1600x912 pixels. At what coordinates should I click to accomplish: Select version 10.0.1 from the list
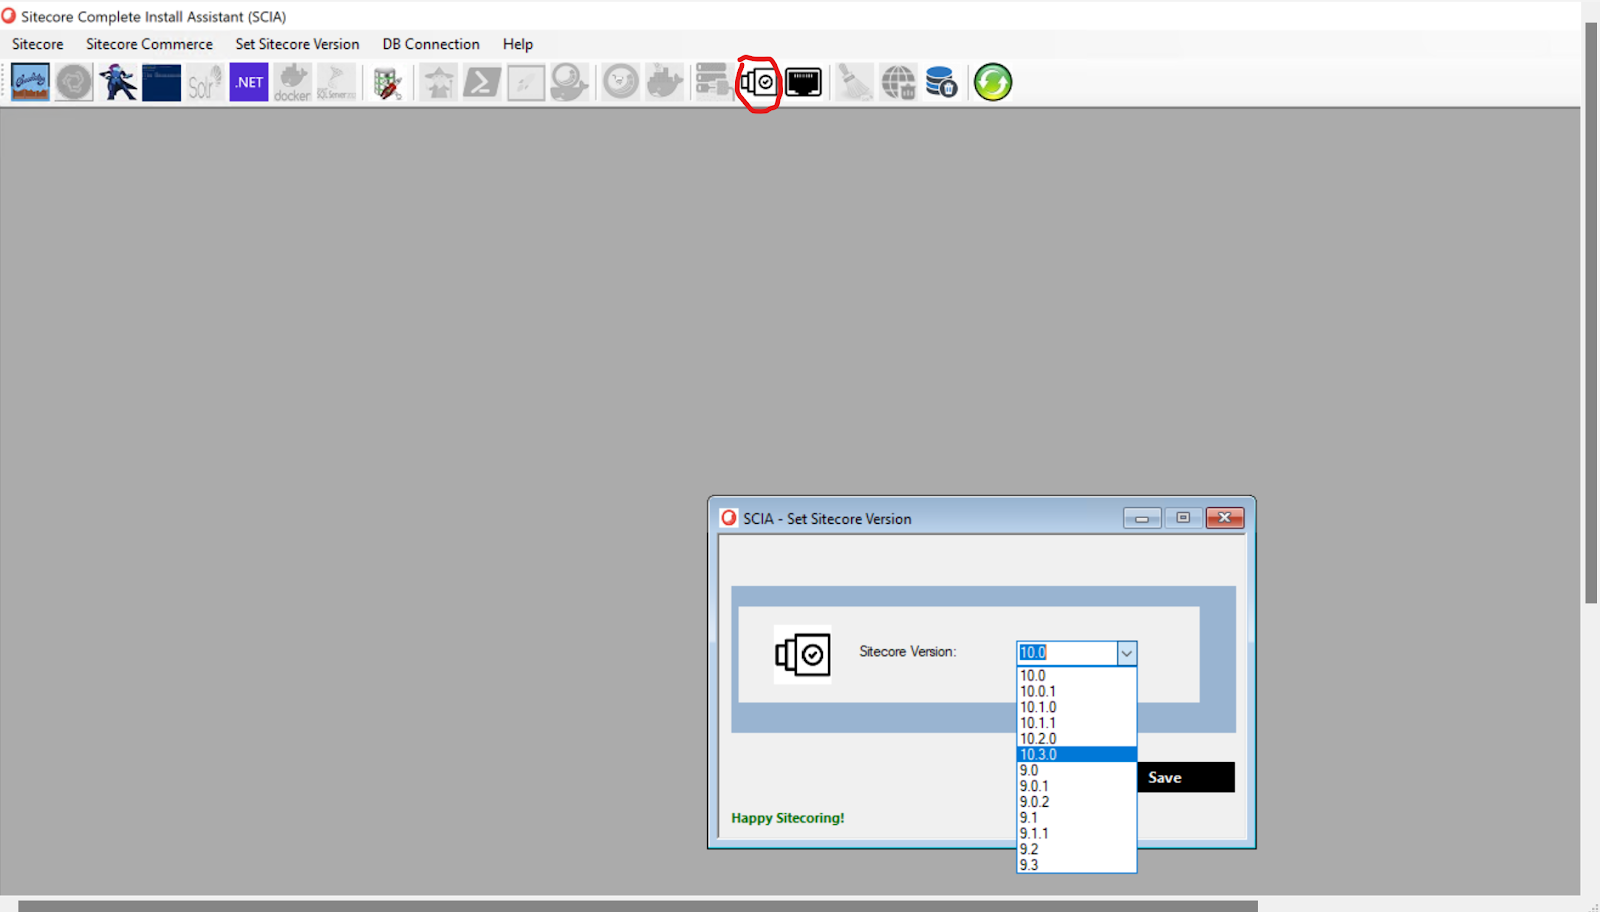pyautogui.click(x=1076, y=691)
